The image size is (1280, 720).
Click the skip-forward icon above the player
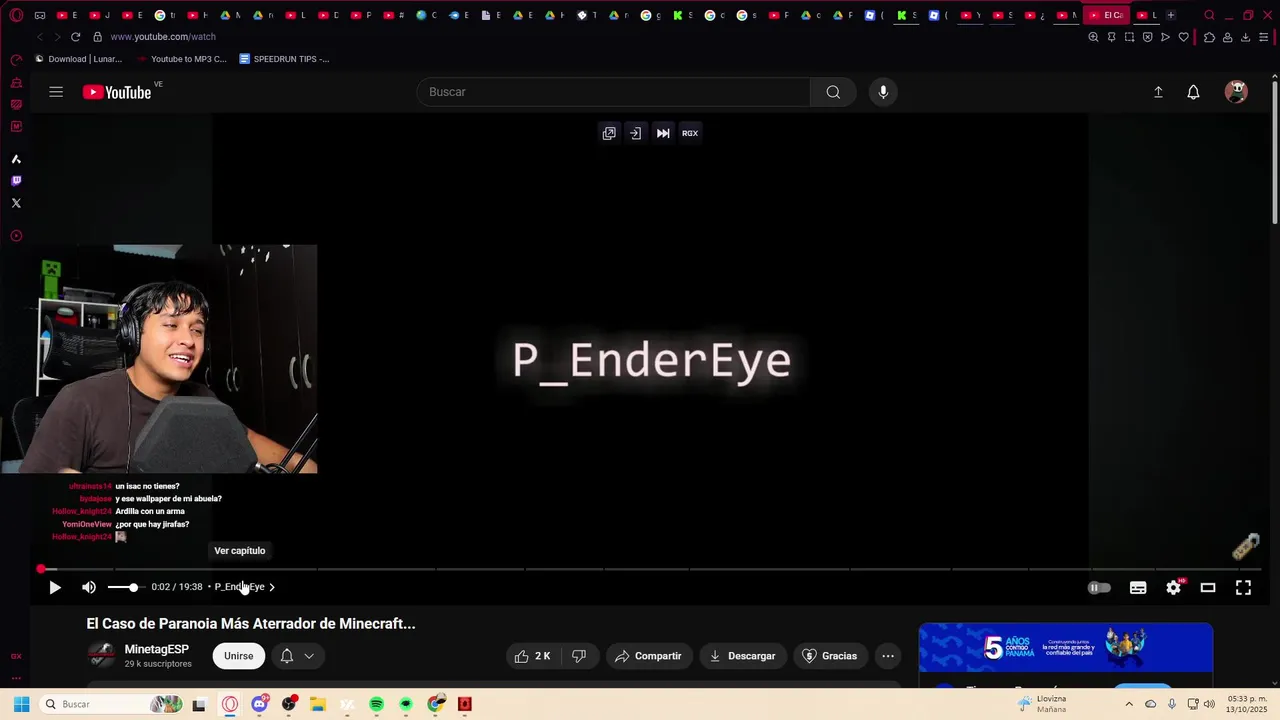(x=663, y=133)
